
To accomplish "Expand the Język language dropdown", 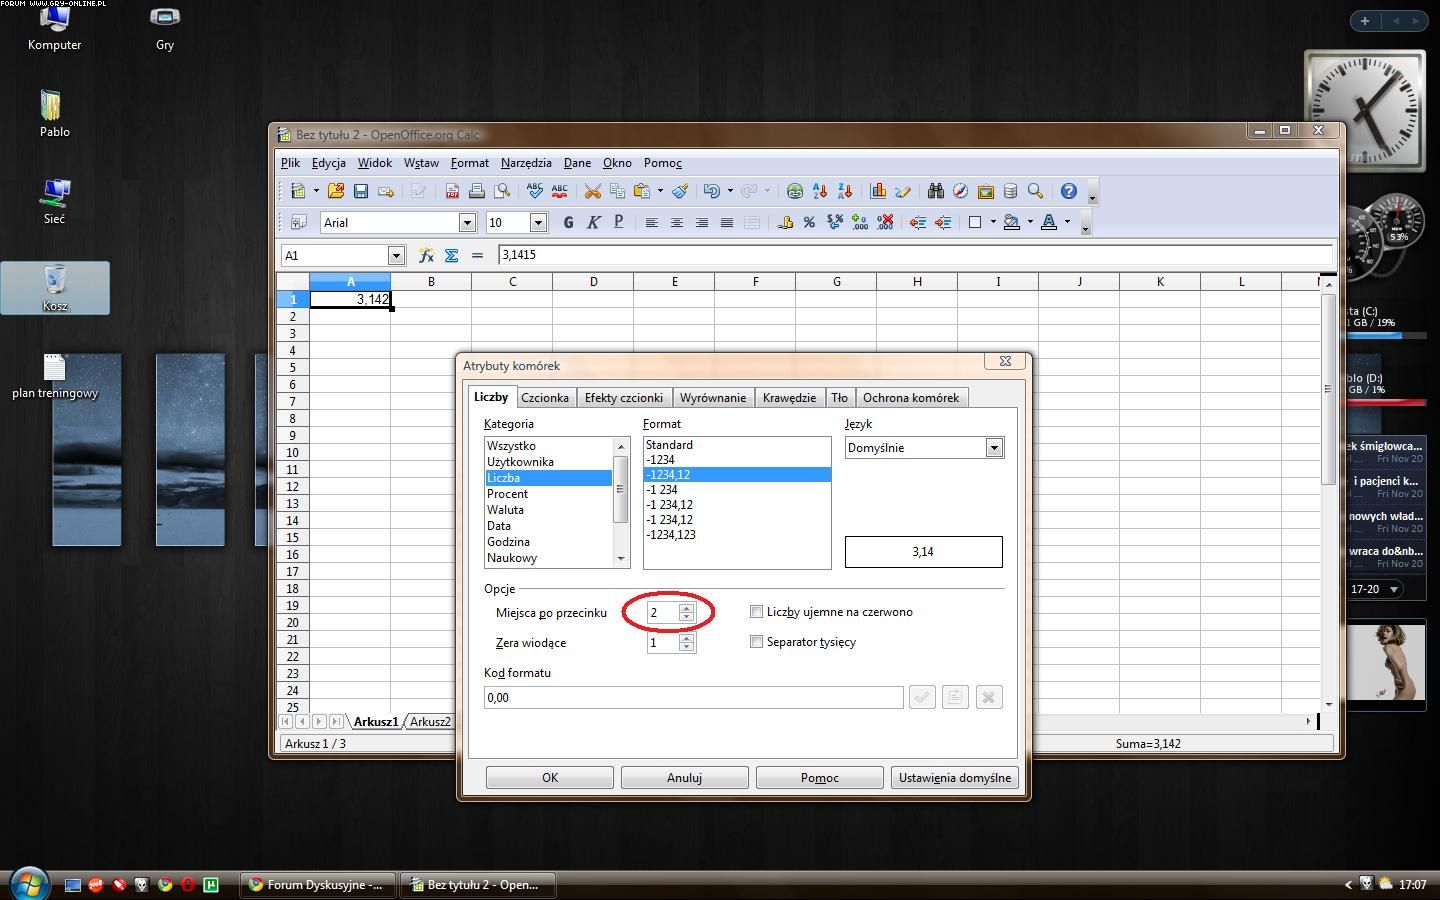I will pos(994,448).
